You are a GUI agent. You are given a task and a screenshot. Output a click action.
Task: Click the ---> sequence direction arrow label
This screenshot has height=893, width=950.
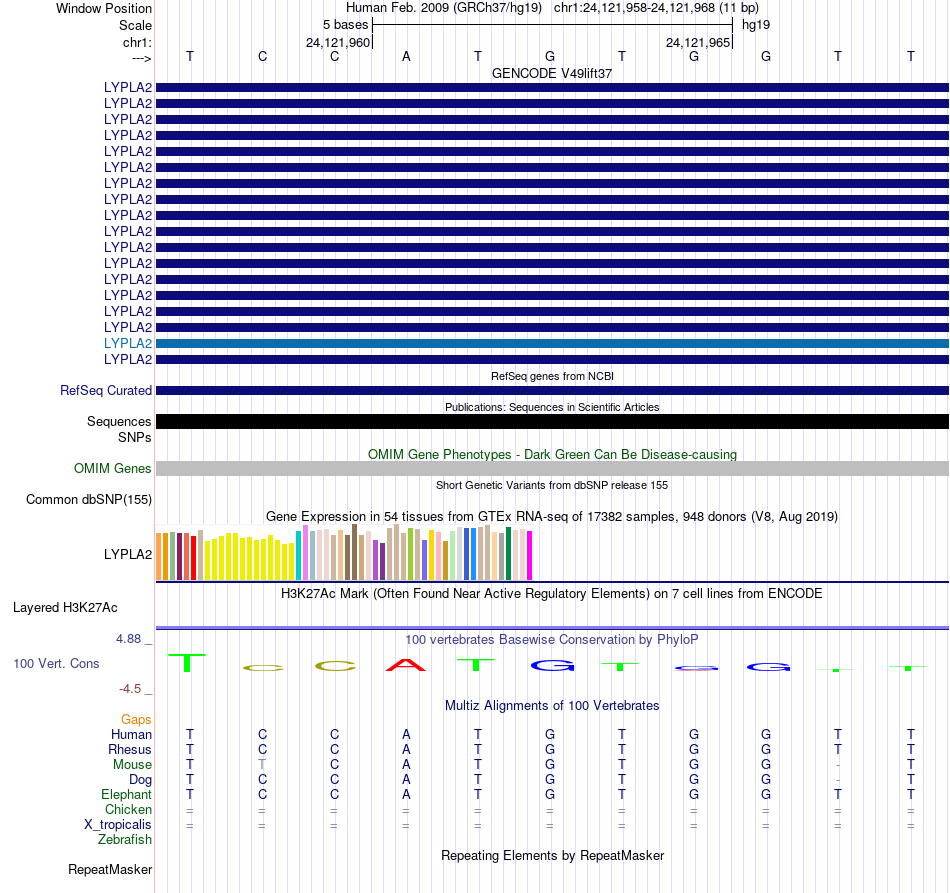(141, 58)
